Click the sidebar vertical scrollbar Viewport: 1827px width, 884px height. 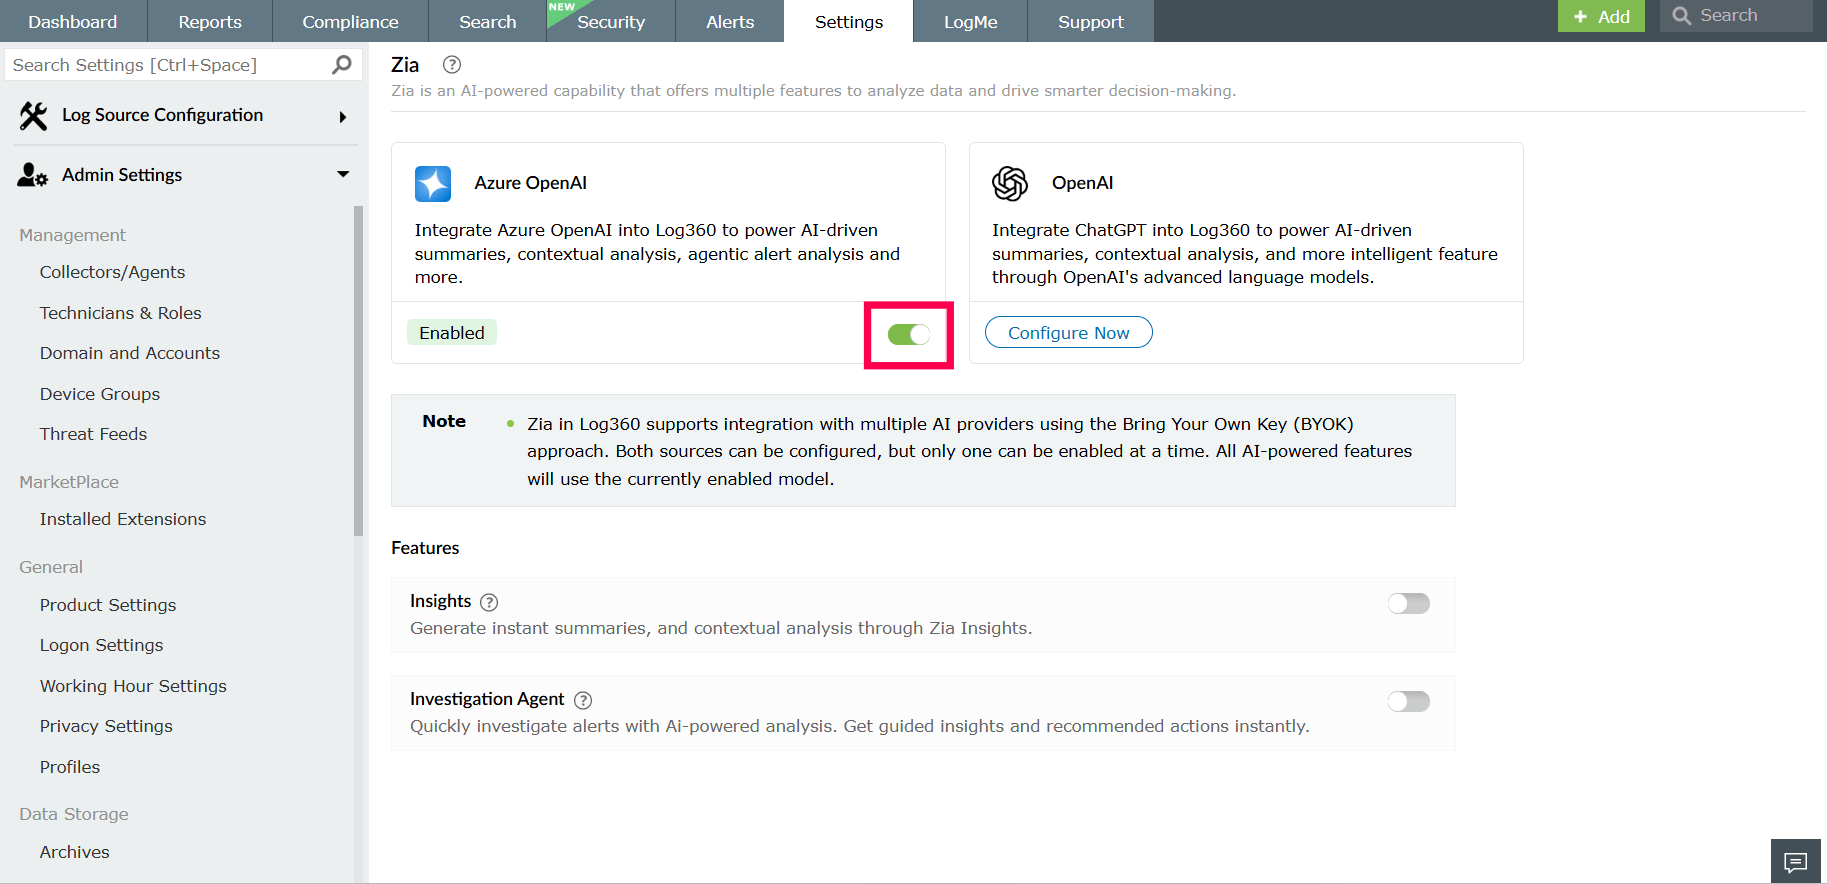click(x=358, y=370)
